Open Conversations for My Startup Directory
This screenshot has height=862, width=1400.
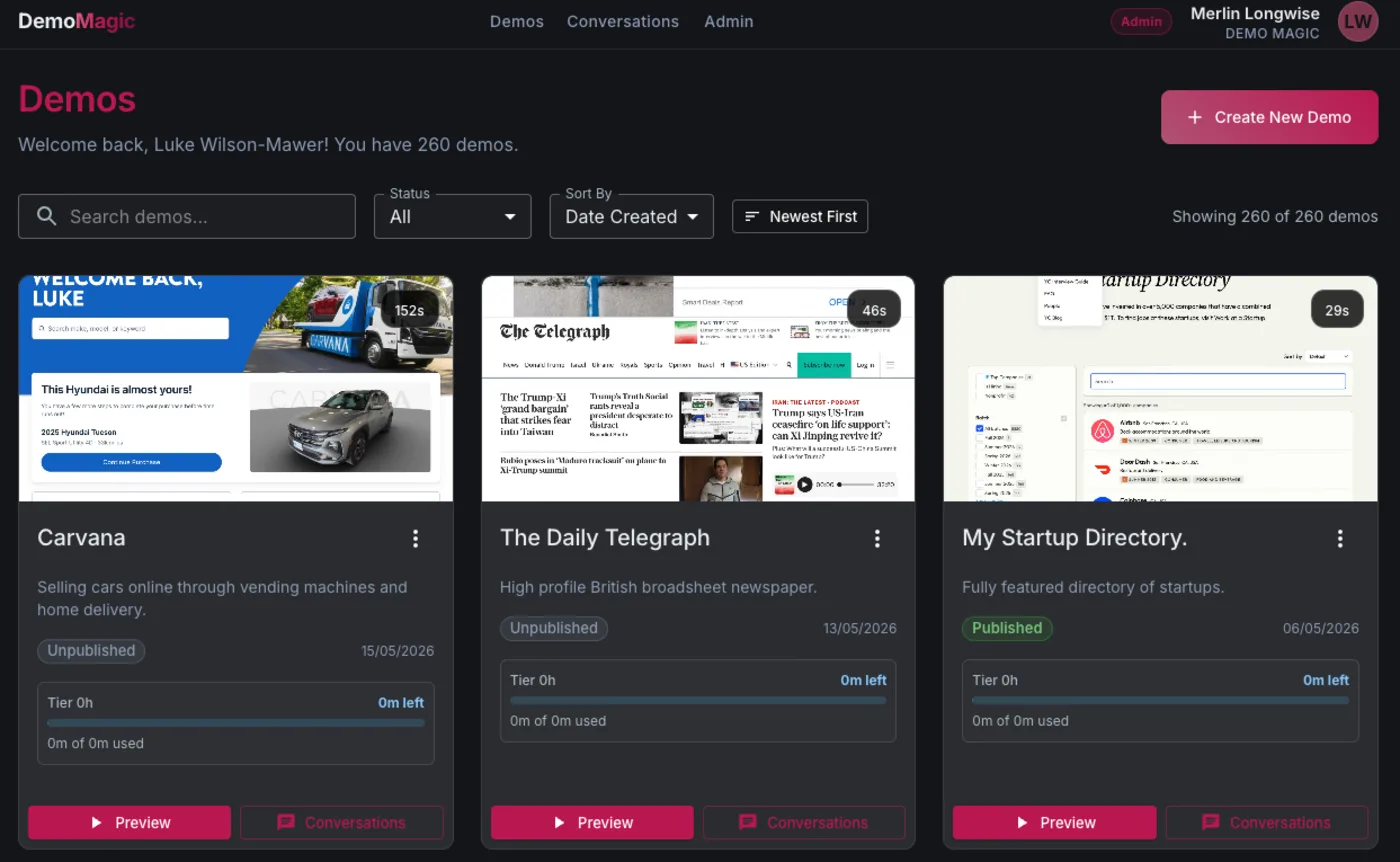click(1267, 822)
